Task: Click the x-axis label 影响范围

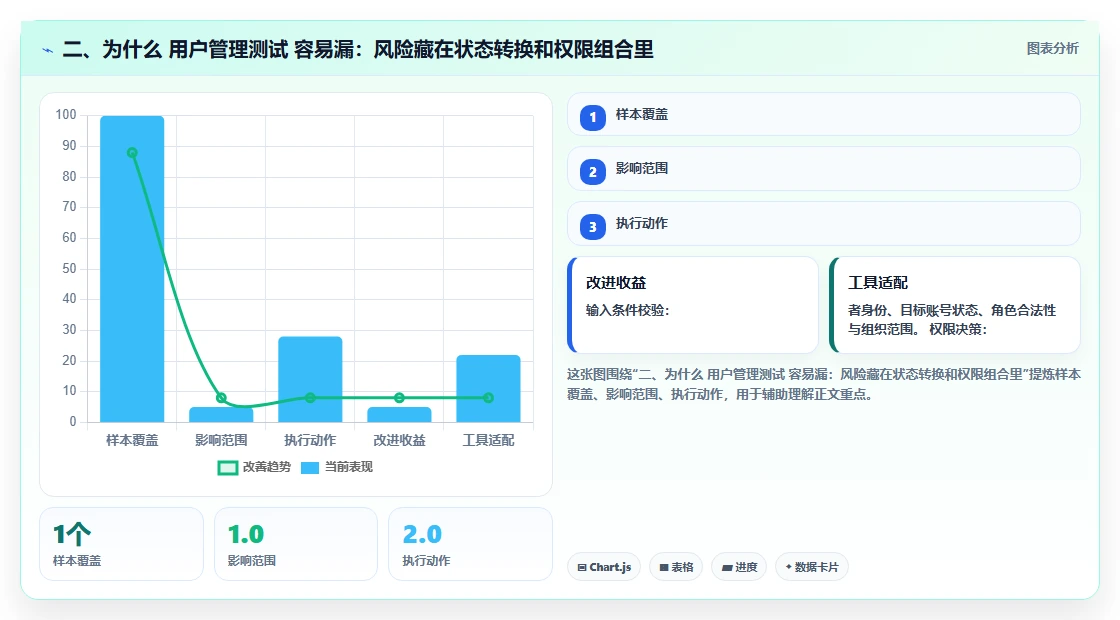Action: pos(221,441)
